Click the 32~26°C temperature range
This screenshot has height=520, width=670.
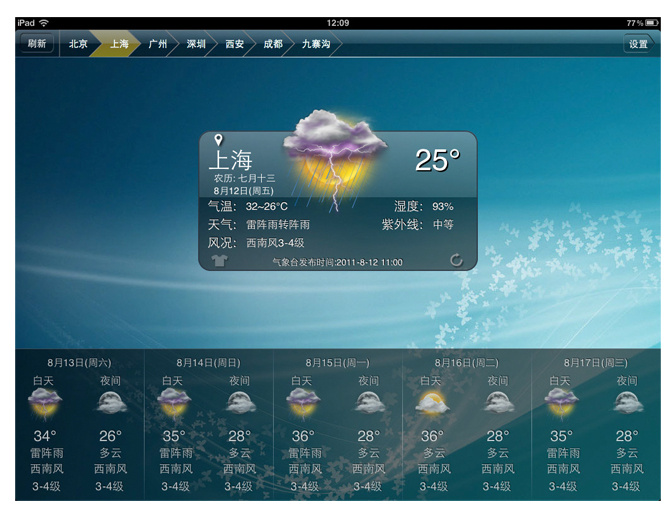[x=267, y=206]
